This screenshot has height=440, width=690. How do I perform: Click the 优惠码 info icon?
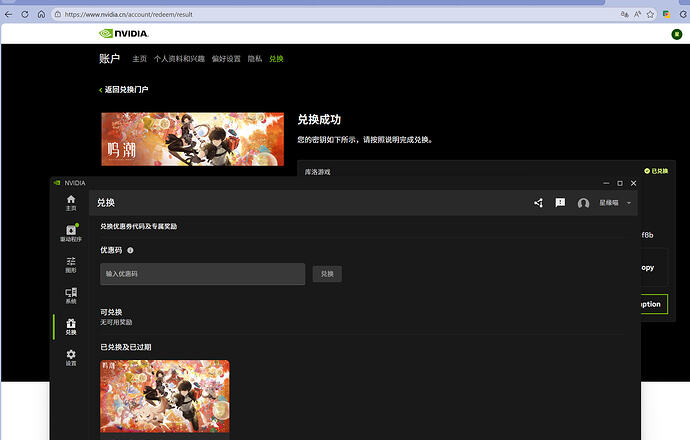[x=130, y=250]
